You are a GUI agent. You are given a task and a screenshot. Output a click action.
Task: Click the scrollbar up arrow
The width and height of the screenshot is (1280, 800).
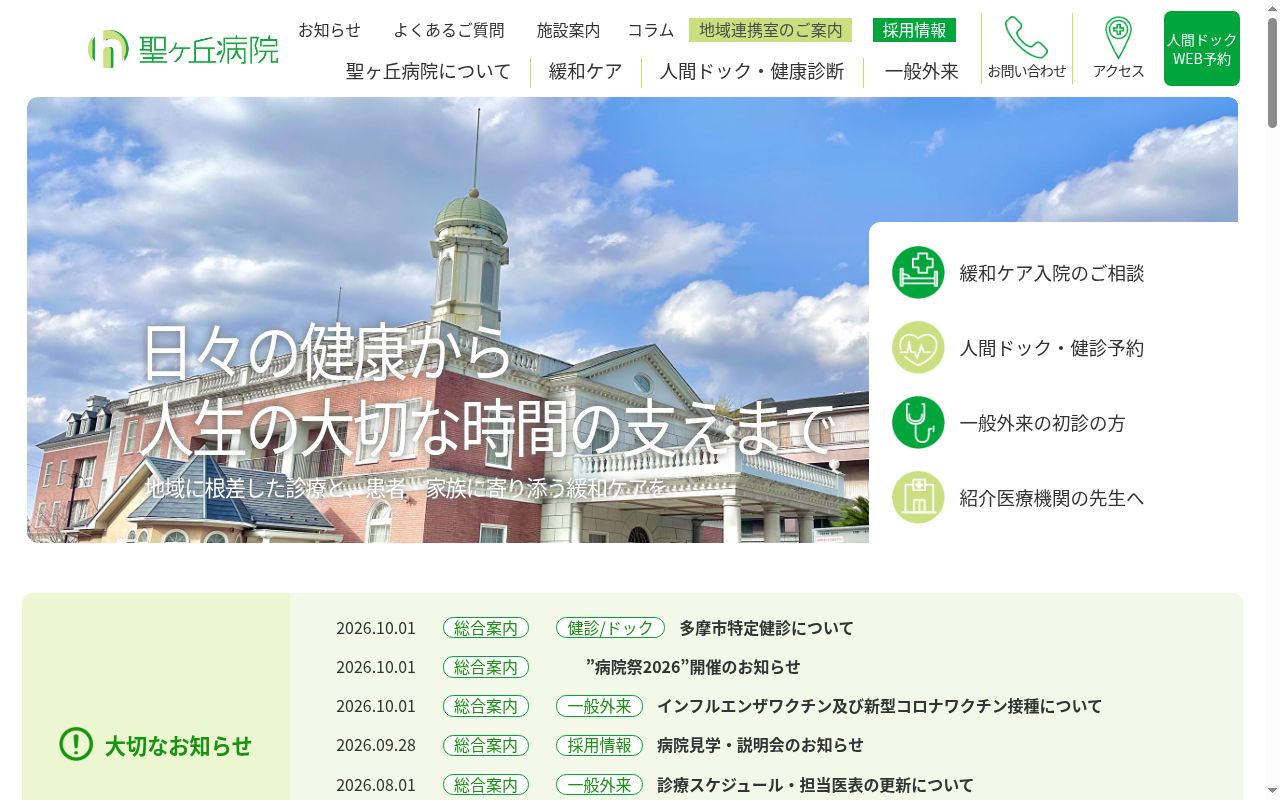[x=1272, y=8]
